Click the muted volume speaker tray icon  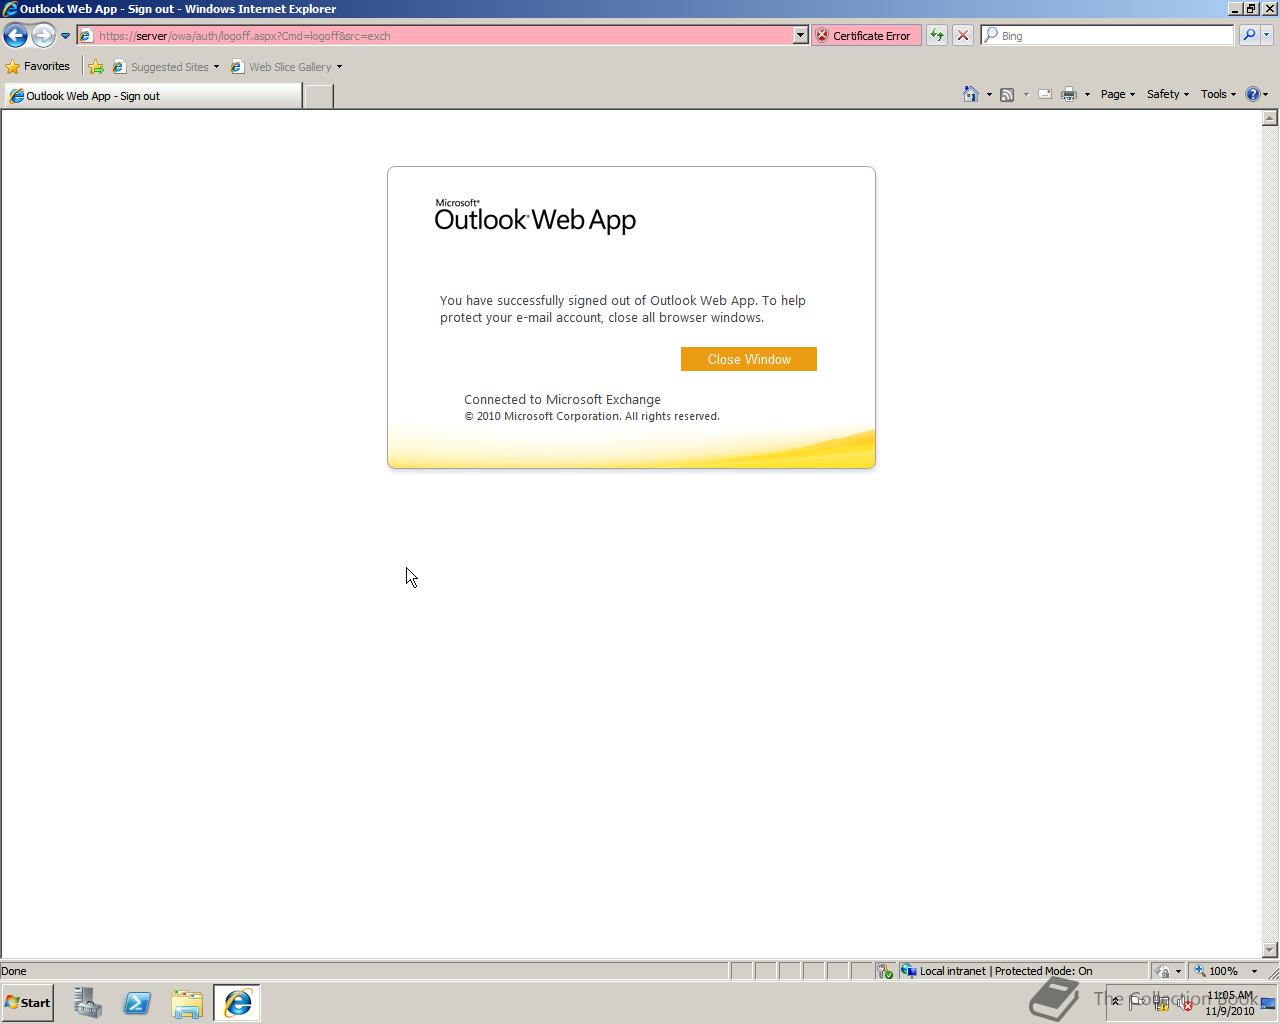coord(1186,1004)
